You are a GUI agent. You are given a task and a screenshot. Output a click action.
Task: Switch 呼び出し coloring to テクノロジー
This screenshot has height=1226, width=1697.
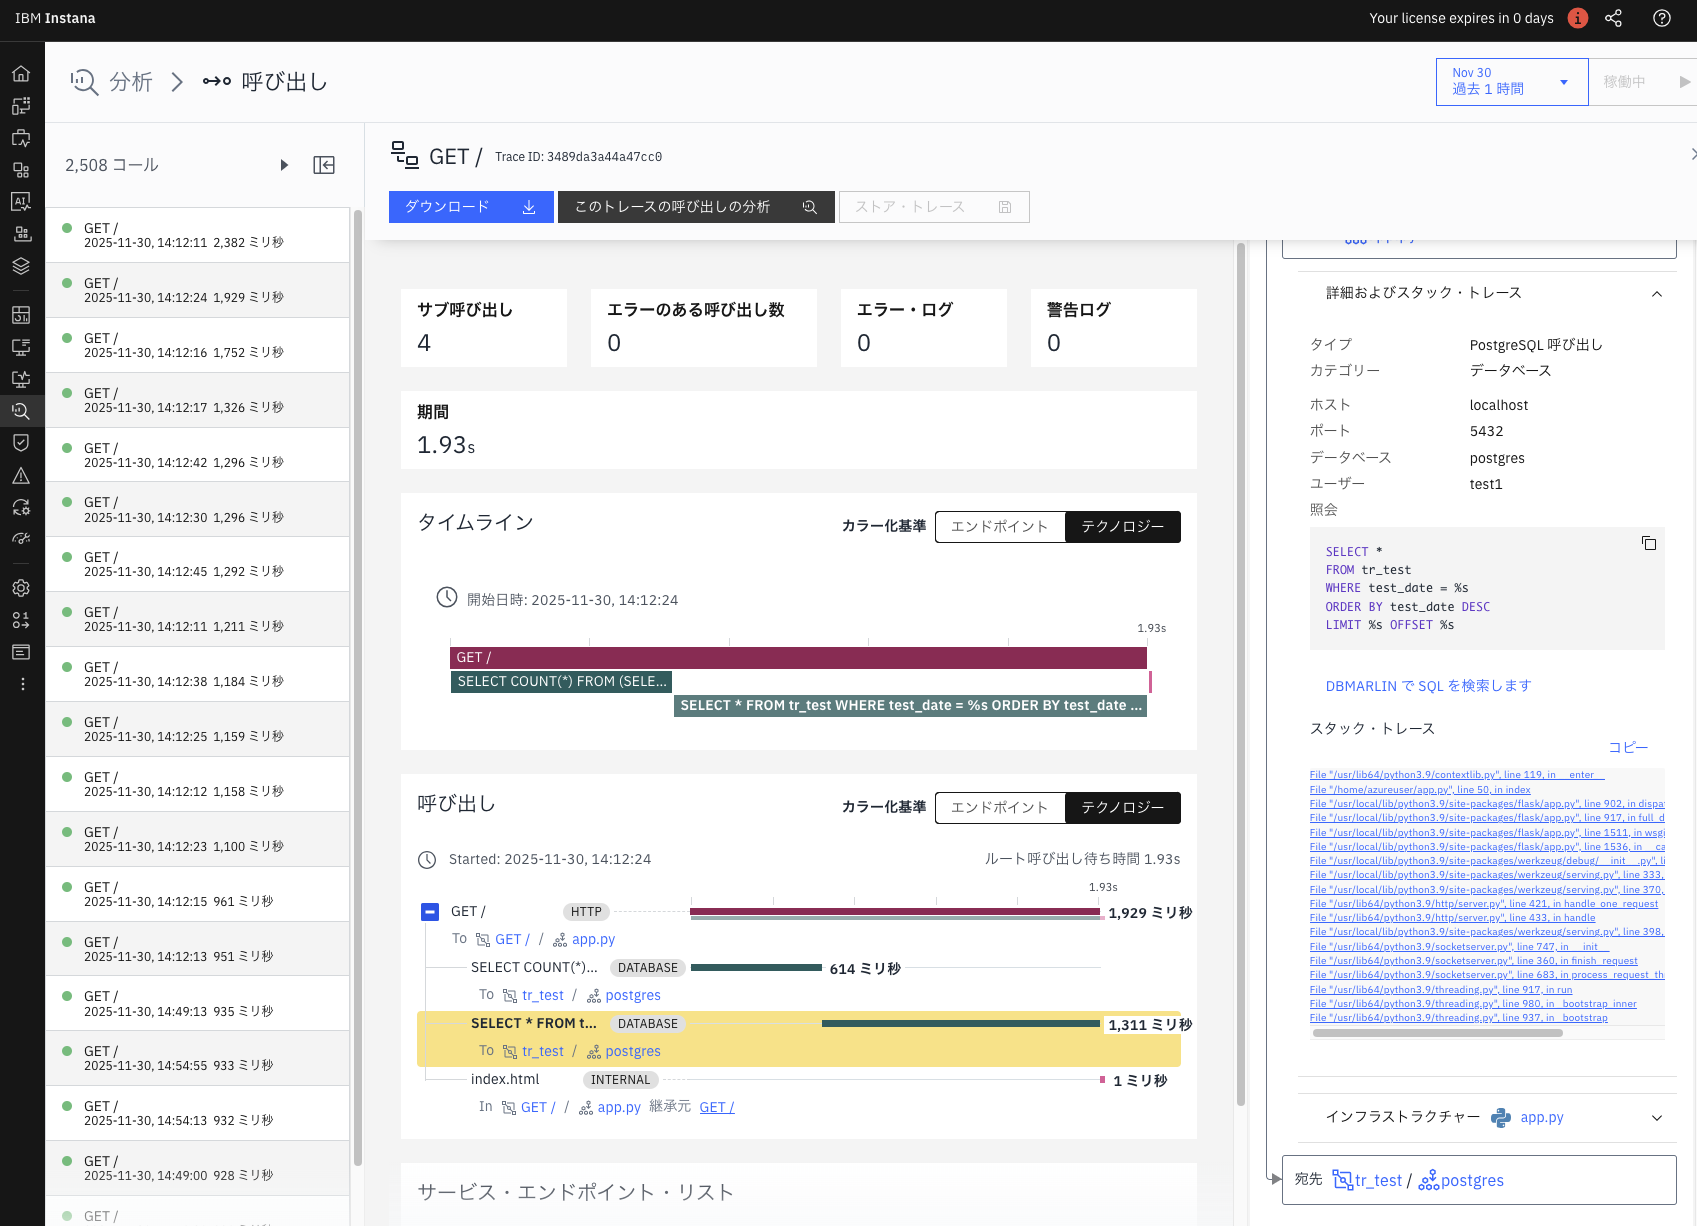click(x=1122, y=807)
